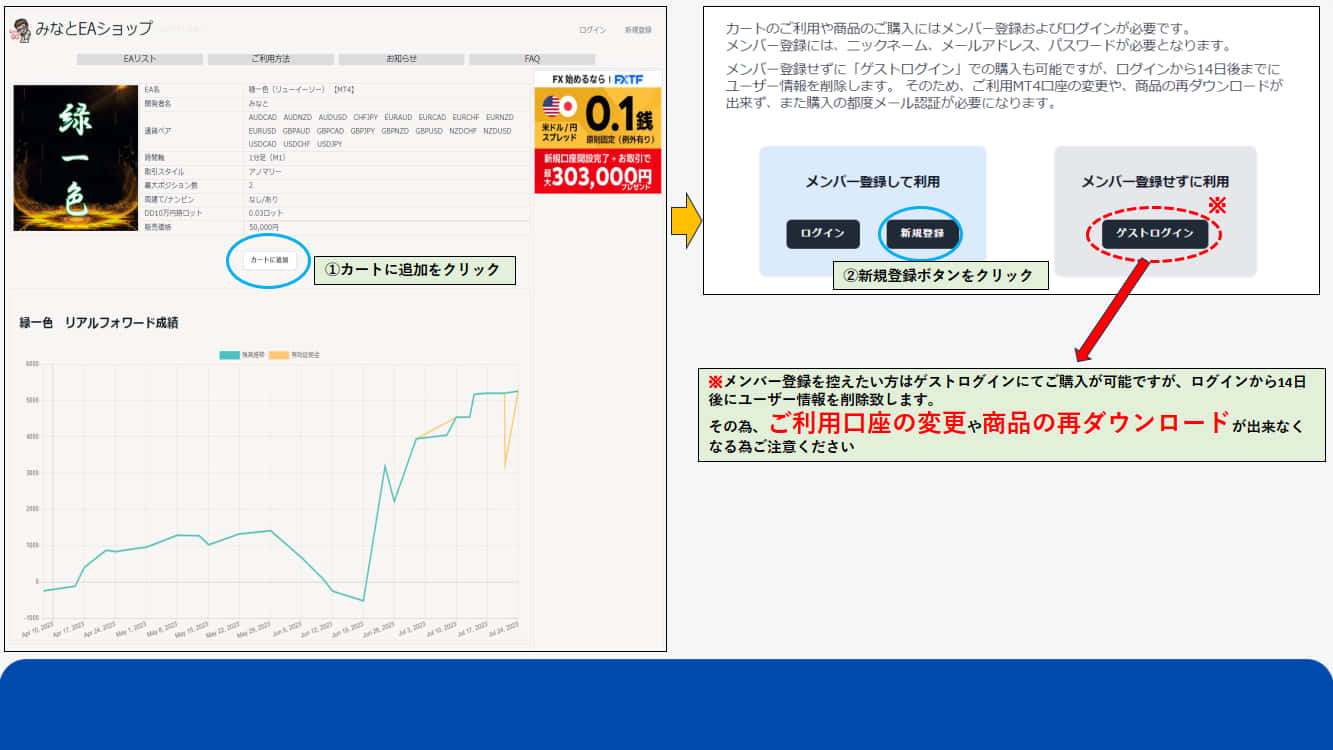
Task: Click the shop mascot avatar logo
Action: tap(20, 30)
